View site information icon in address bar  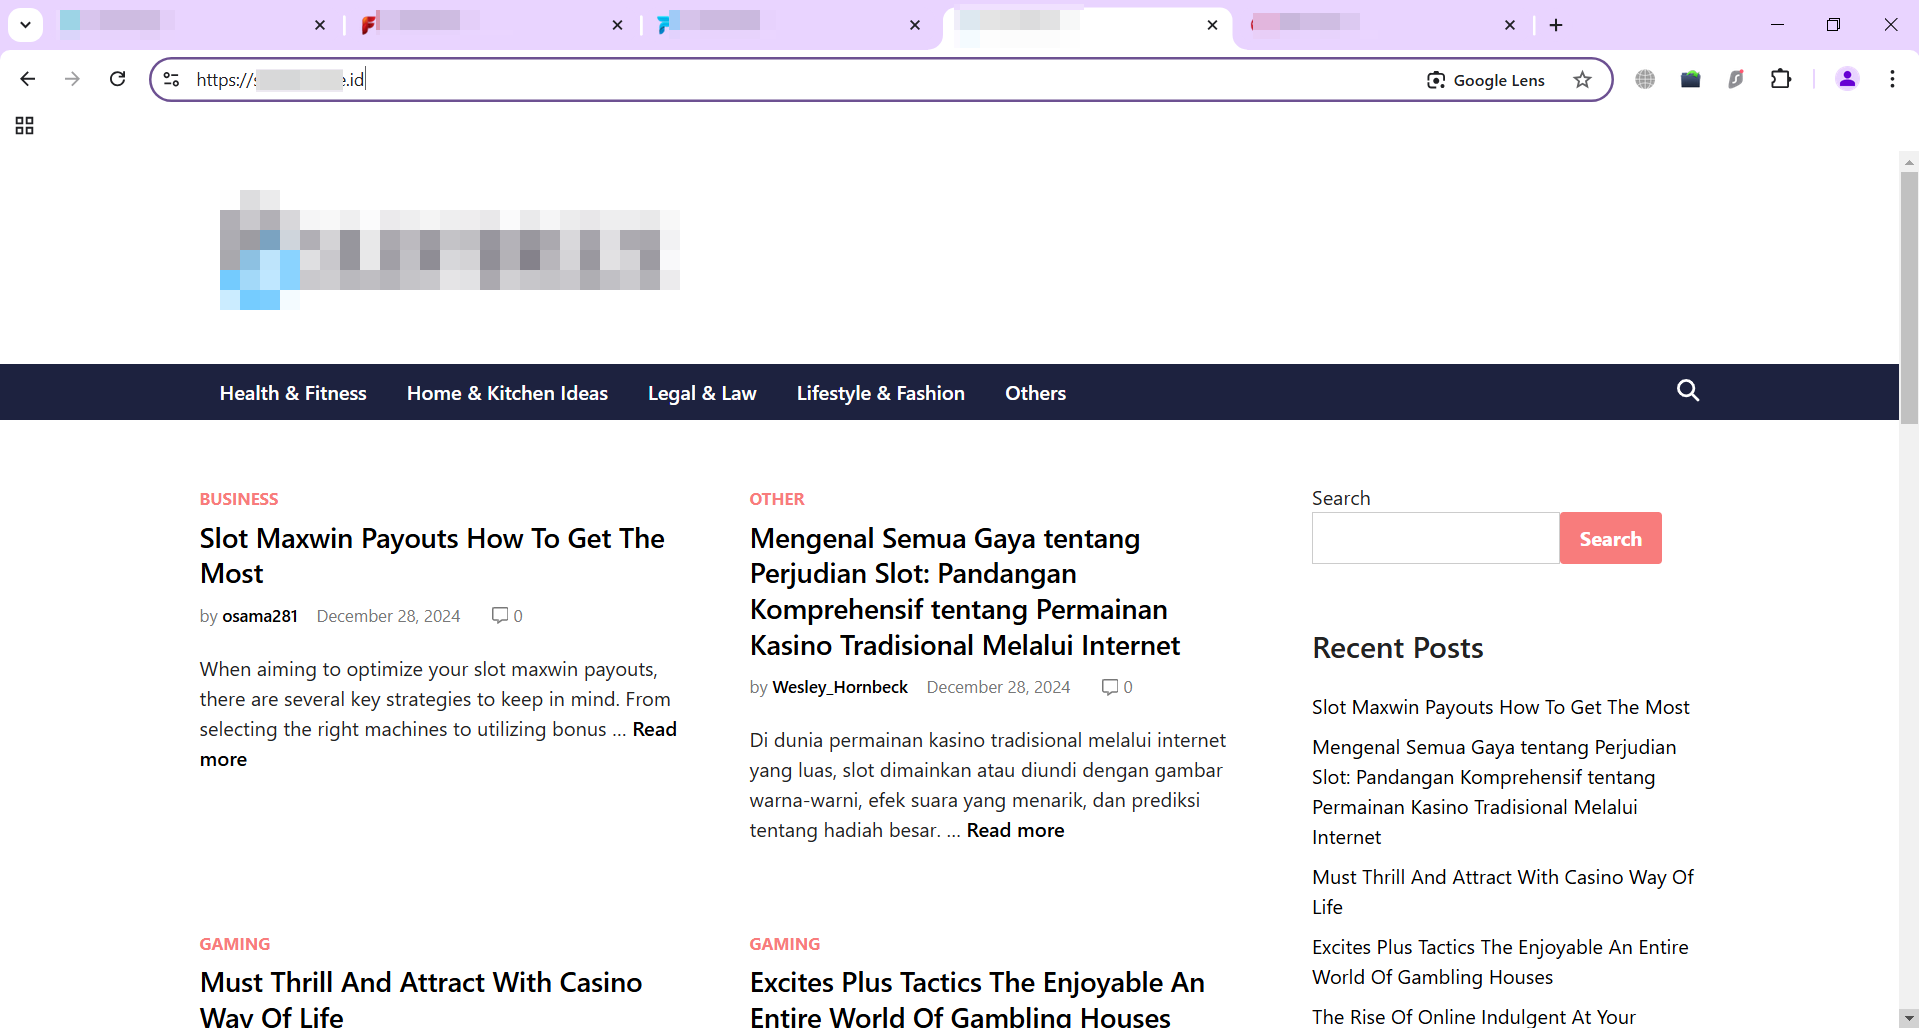point(172,80)
